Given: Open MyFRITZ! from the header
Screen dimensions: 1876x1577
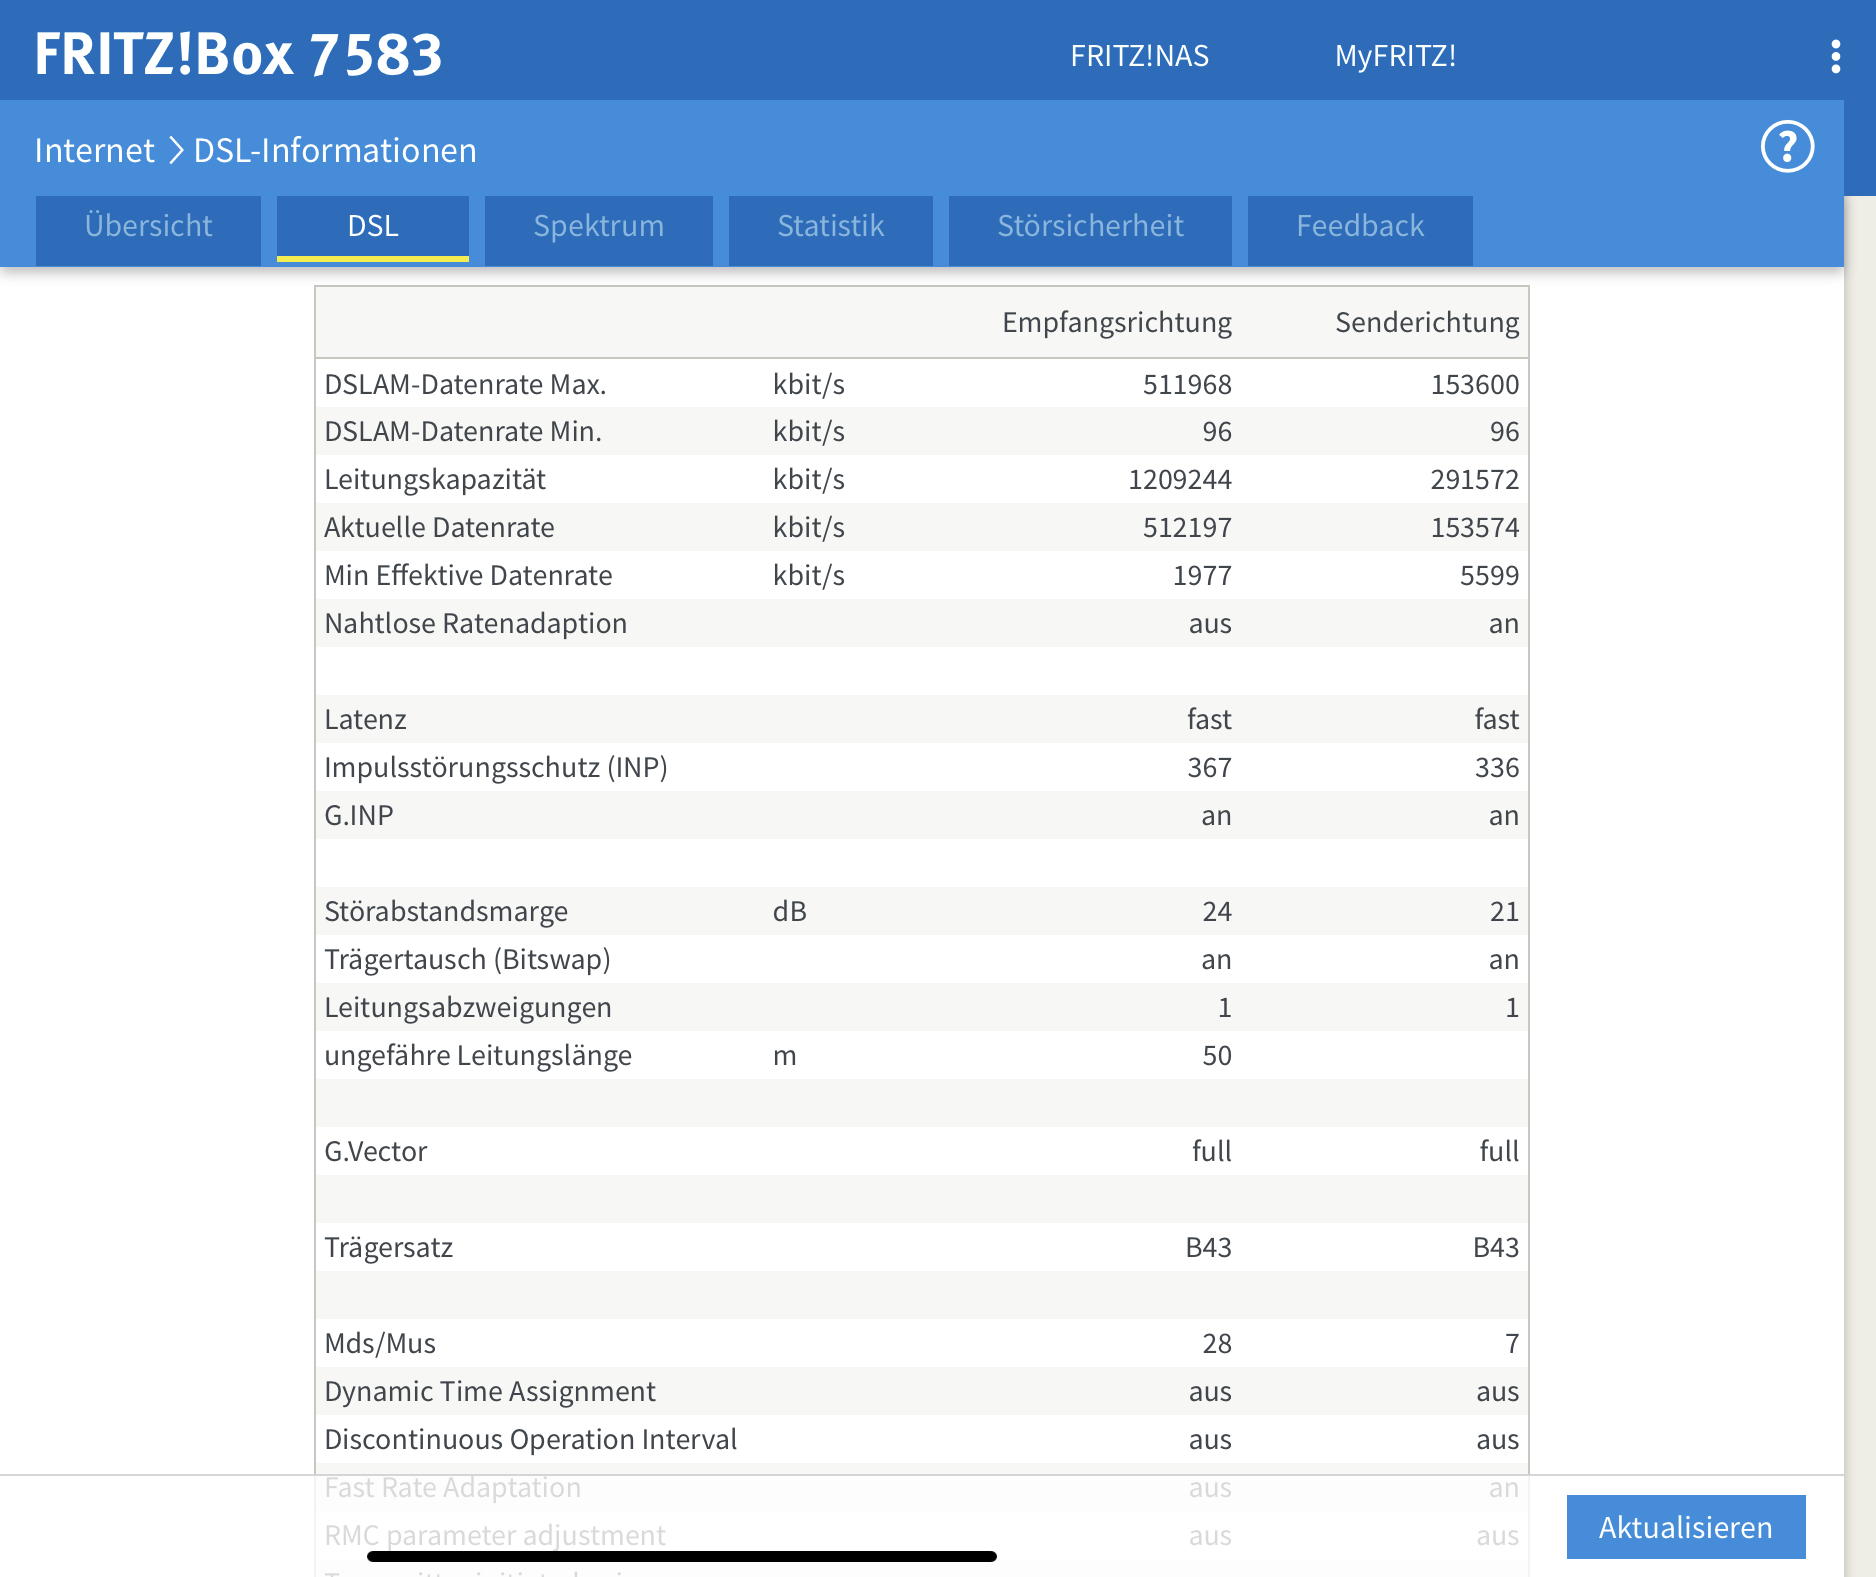Looking at the screenshot, I should coord(1395,56).
